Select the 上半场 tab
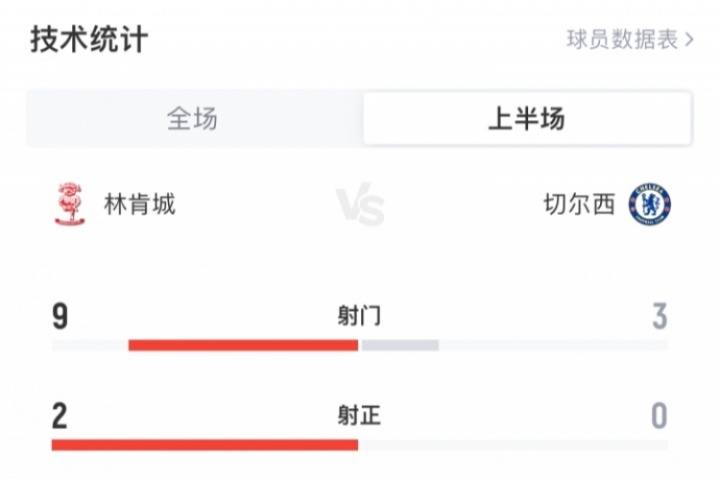 (x=526, y=119)
